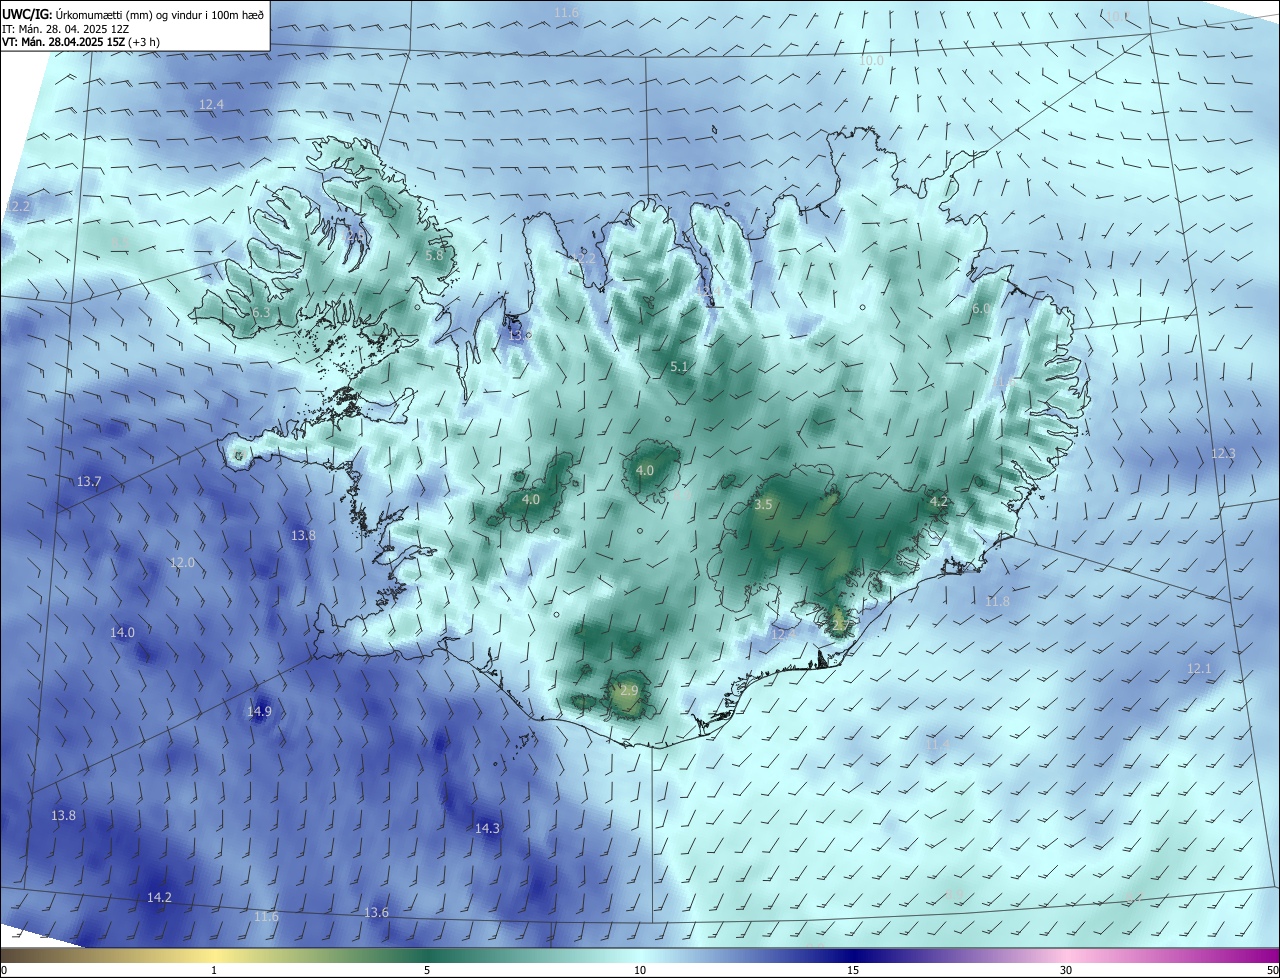The image size is (1280, 978).
Task: Click the 2.9 value label on the southern glacier
Action: tap(629, 690)
